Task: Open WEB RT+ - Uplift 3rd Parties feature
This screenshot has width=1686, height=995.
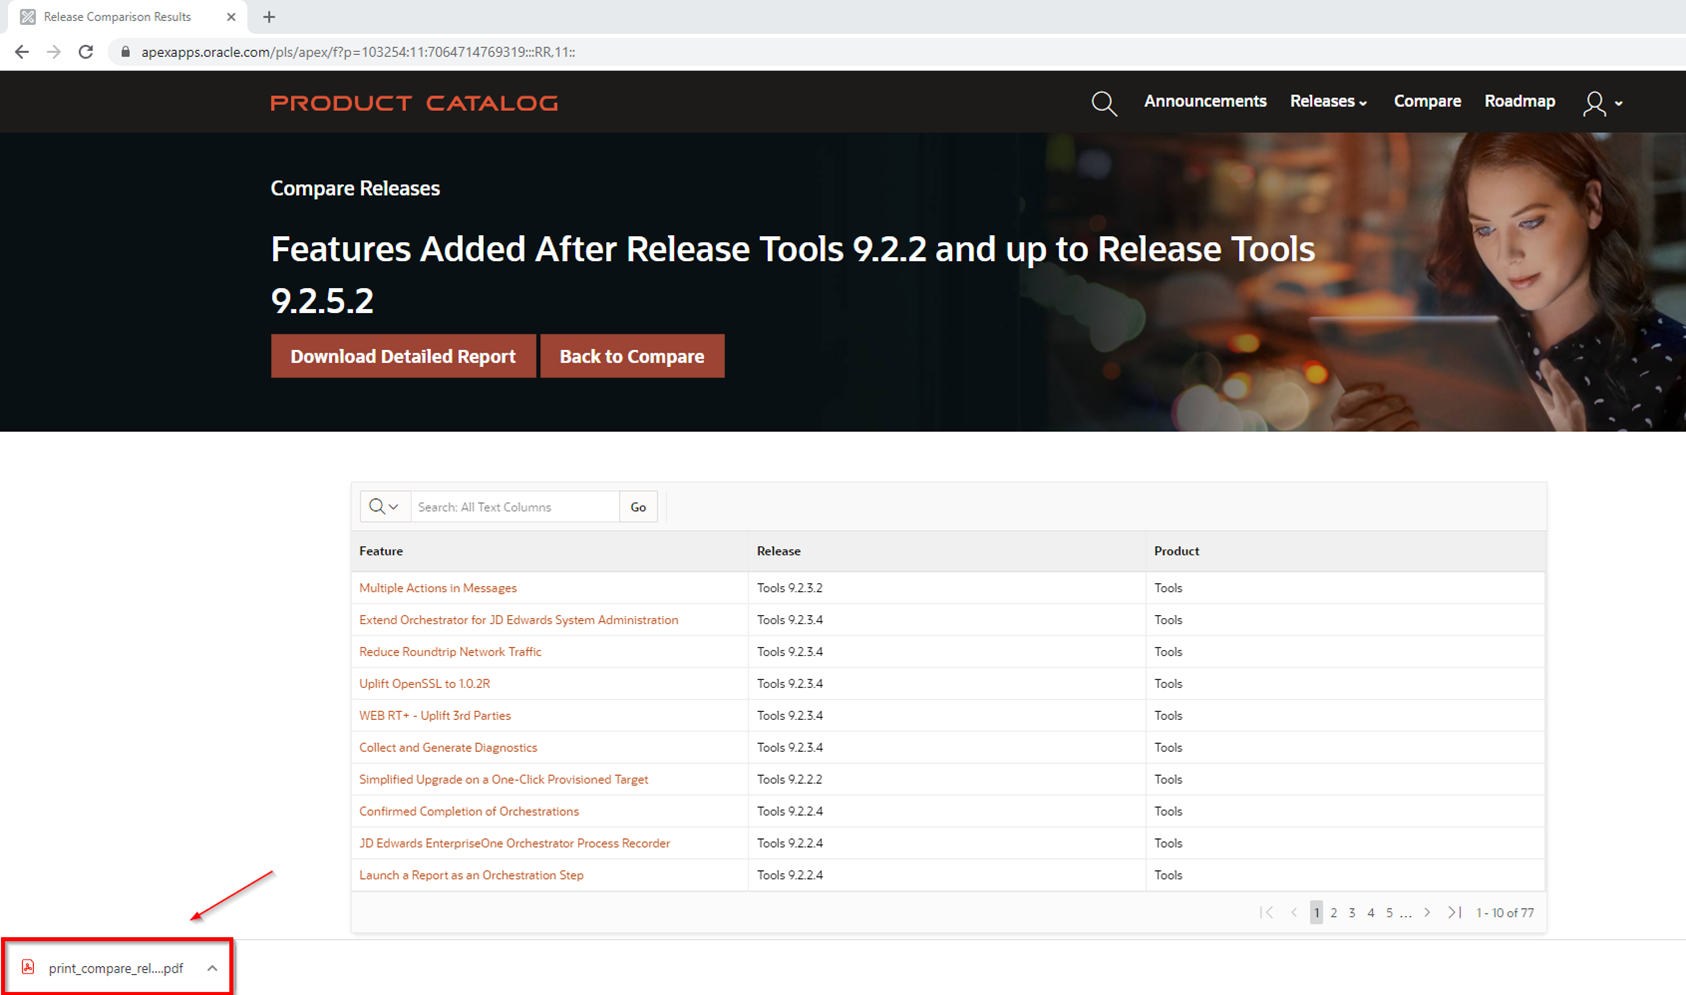Action: pyautogui.click(x=435, y=716)
